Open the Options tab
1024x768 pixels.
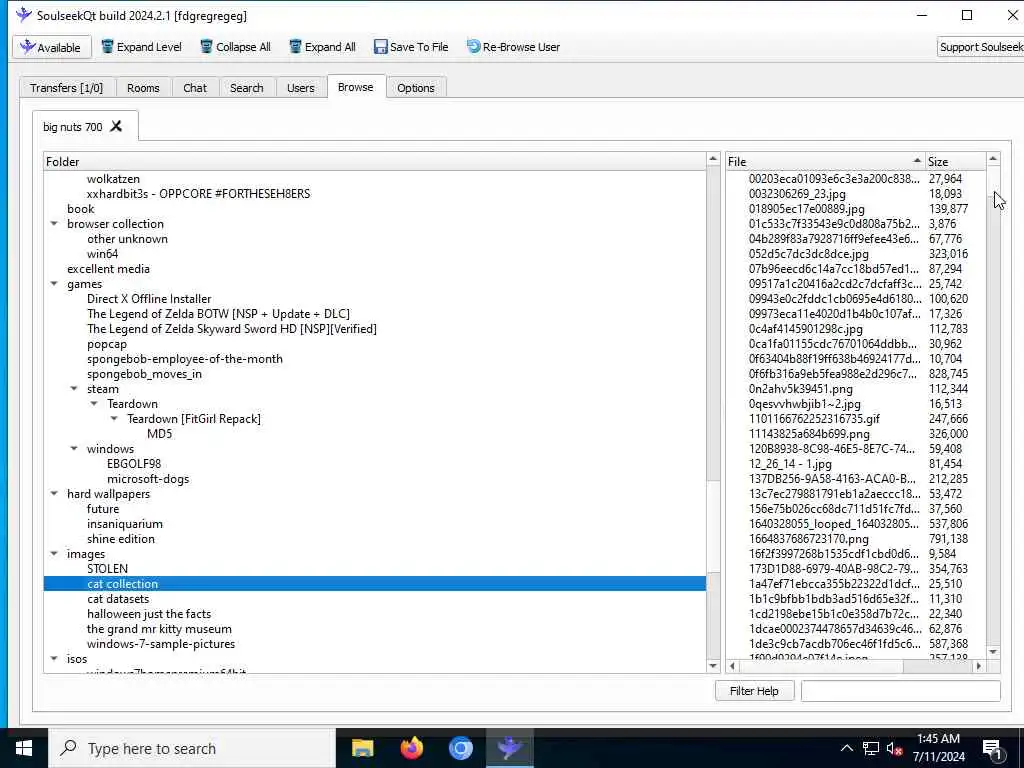click(x=415, y=88)
